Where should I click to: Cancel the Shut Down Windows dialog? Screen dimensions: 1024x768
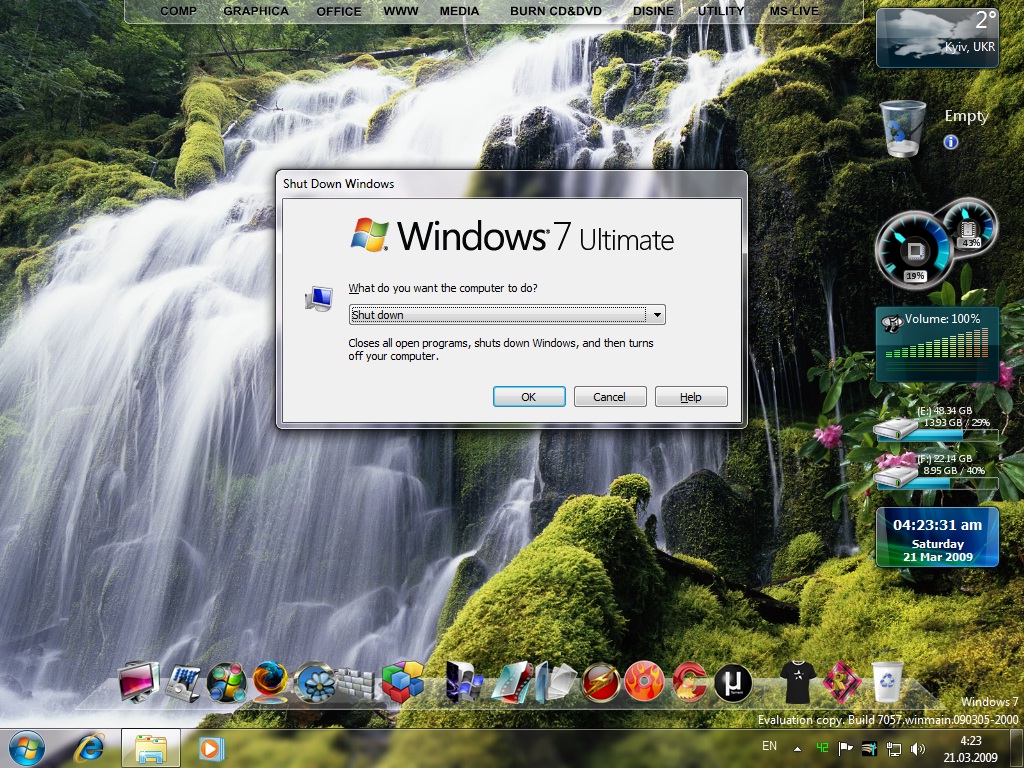(610, 396)
